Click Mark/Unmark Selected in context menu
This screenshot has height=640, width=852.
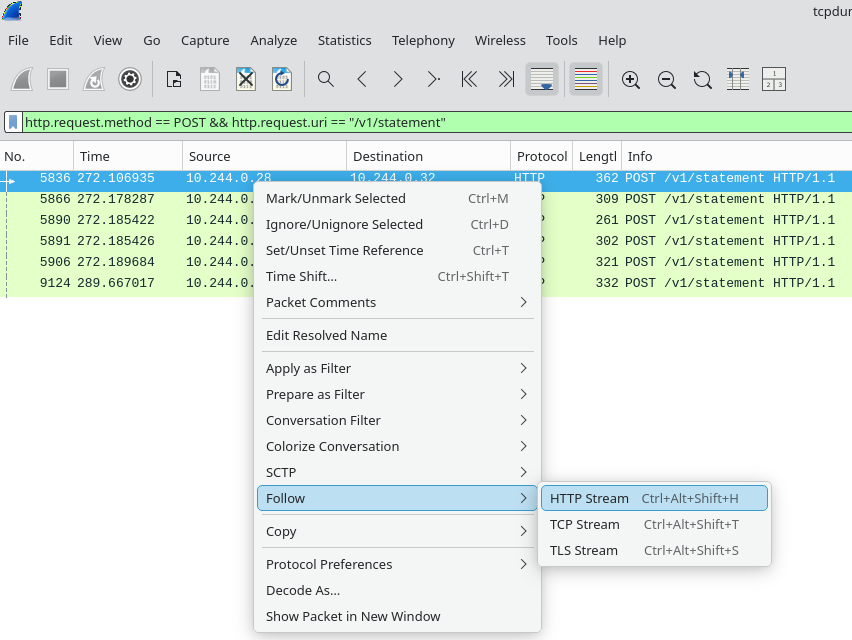click(x=335, y=198)
